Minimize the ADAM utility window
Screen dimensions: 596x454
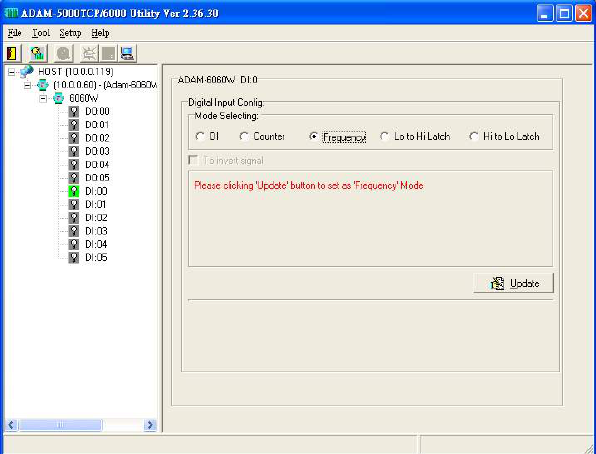(x=545, y=14)
